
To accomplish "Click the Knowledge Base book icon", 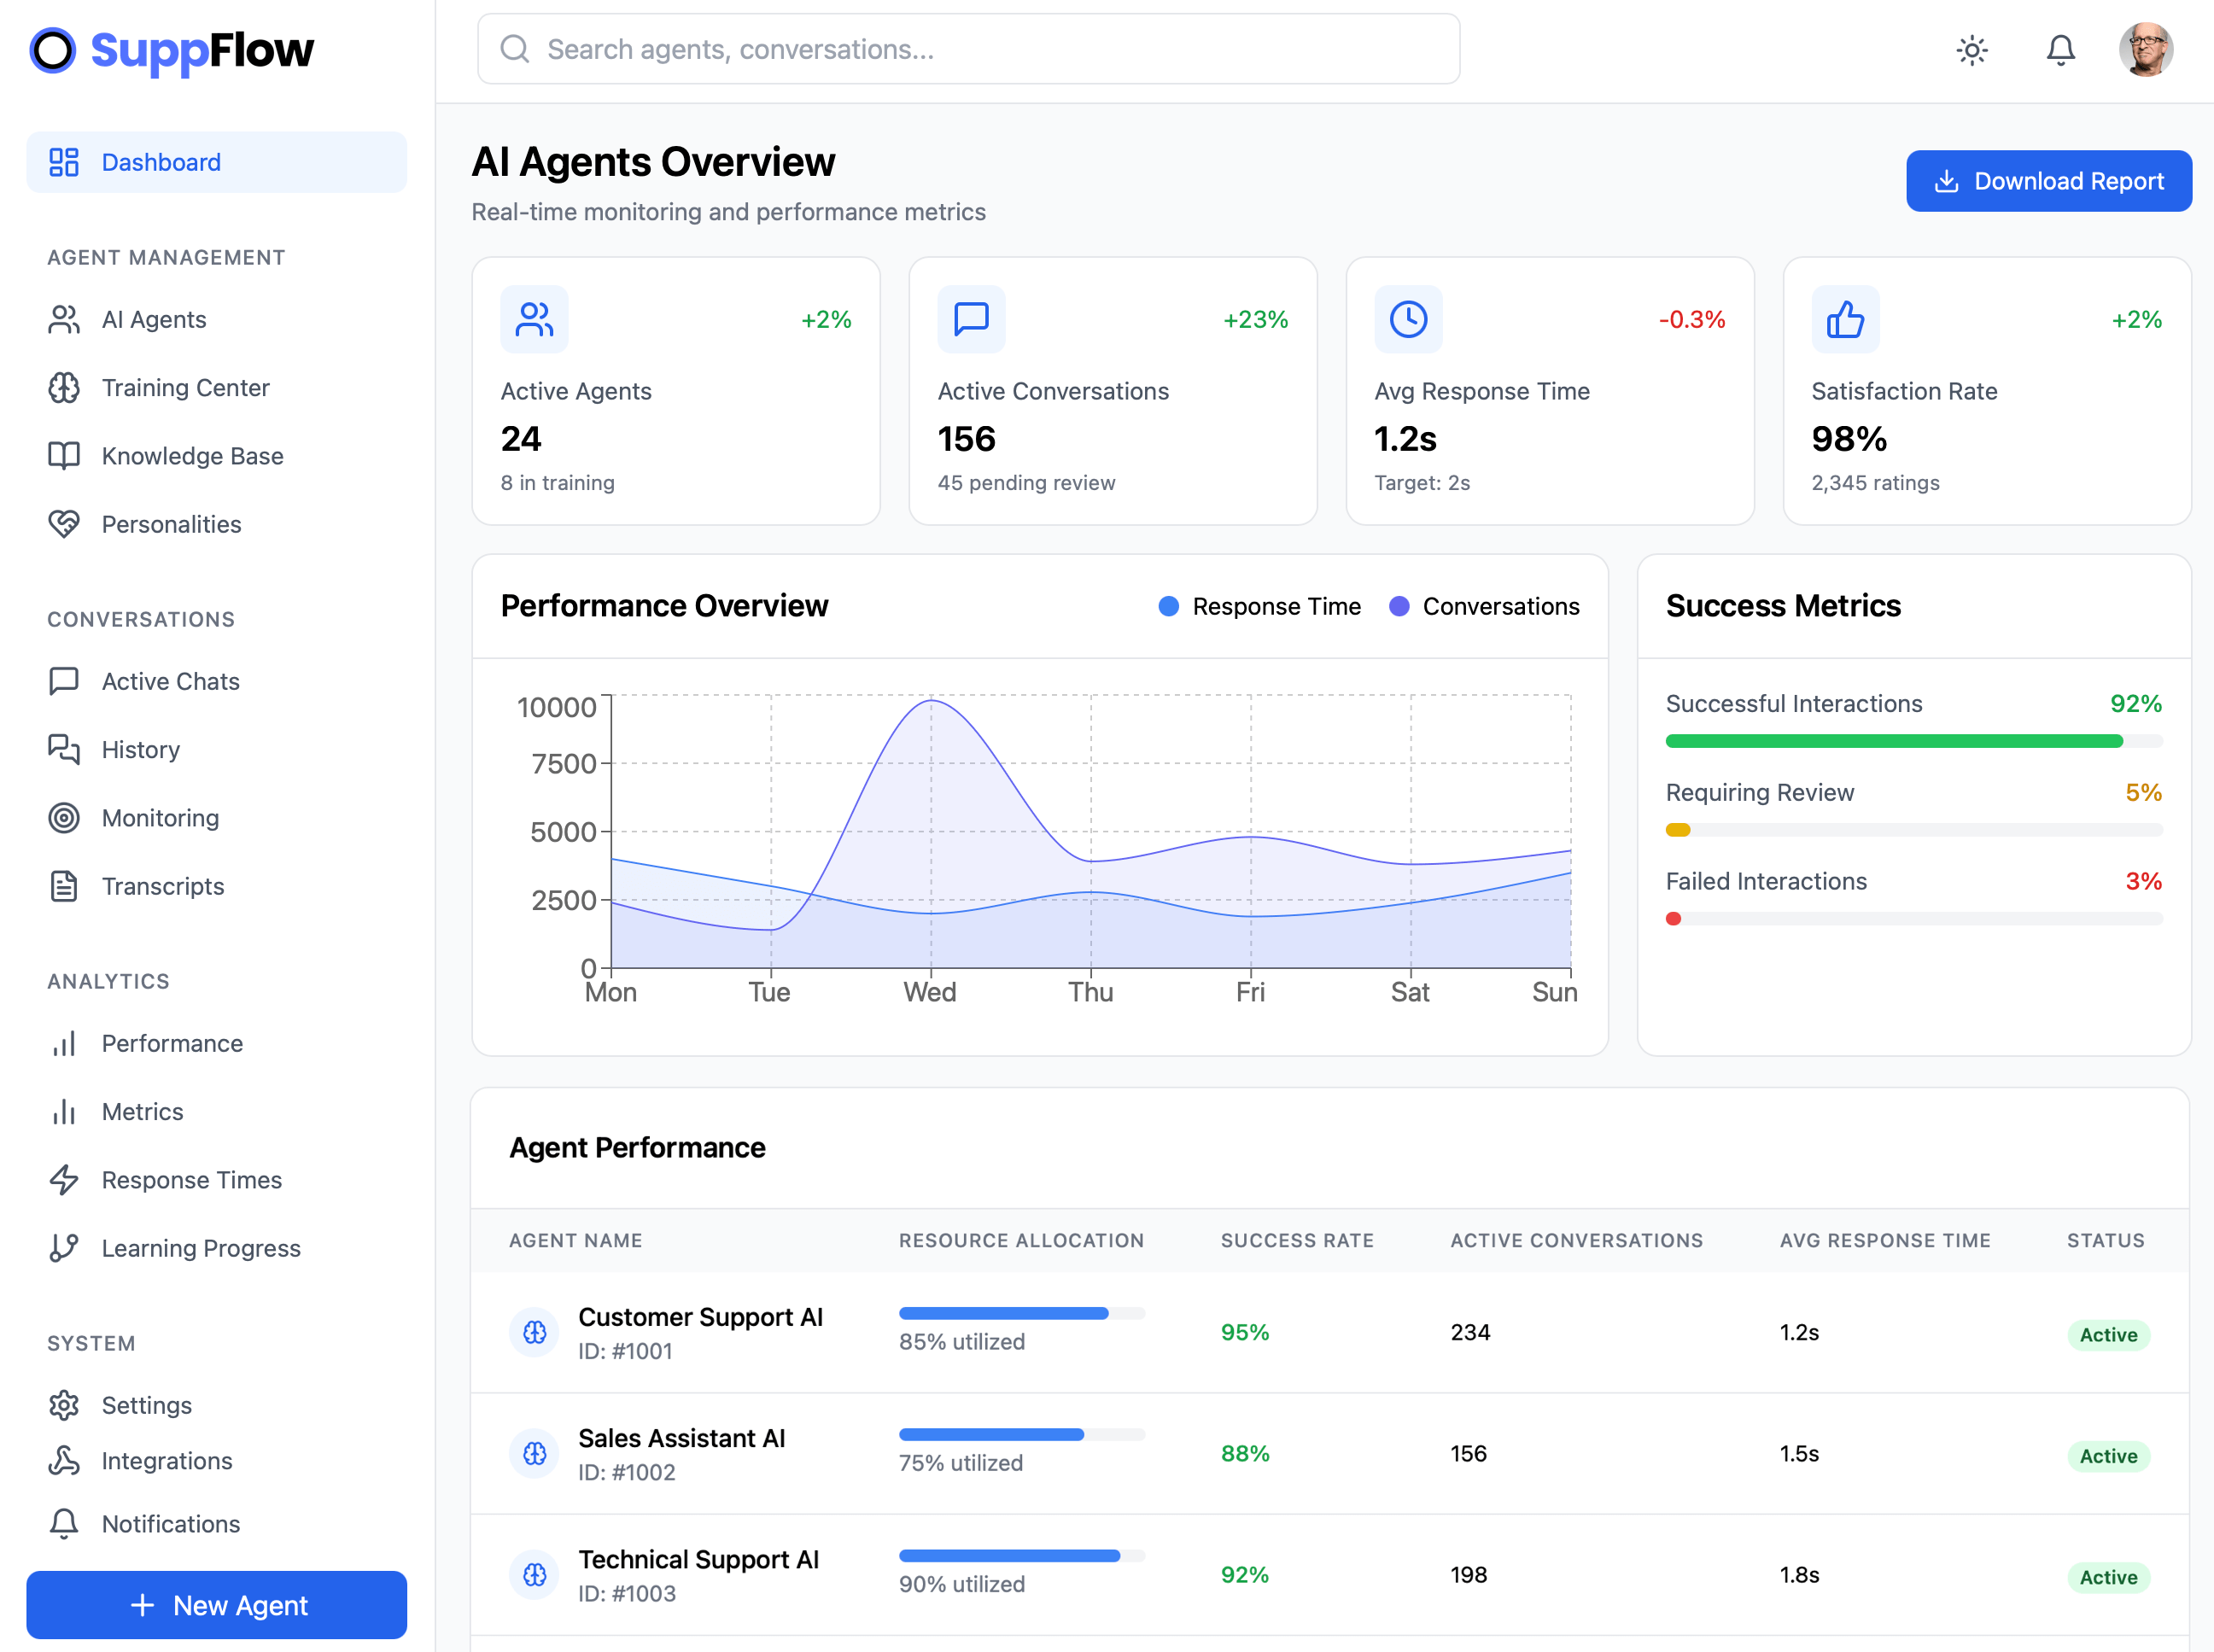I will [x=64, y=456].
